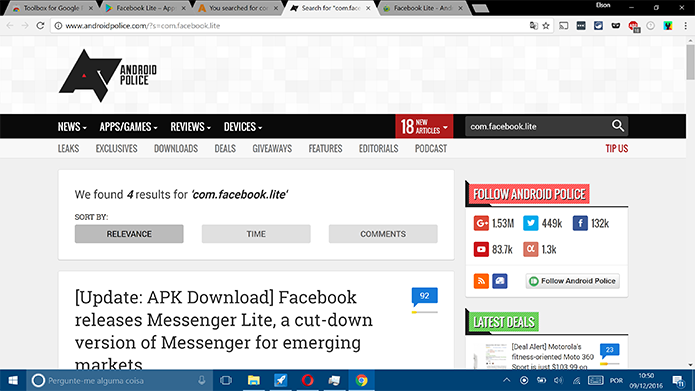Open the Chrome three-dot menu
Image resolution: width=695 pixels, height=391 pixels.
click(685, 26)
